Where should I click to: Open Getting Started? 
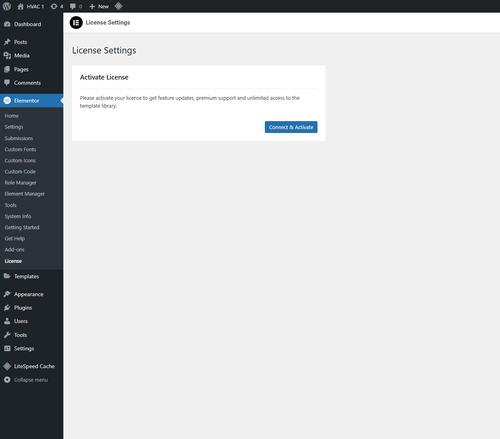pyautogui.click(x=22, y=227)
